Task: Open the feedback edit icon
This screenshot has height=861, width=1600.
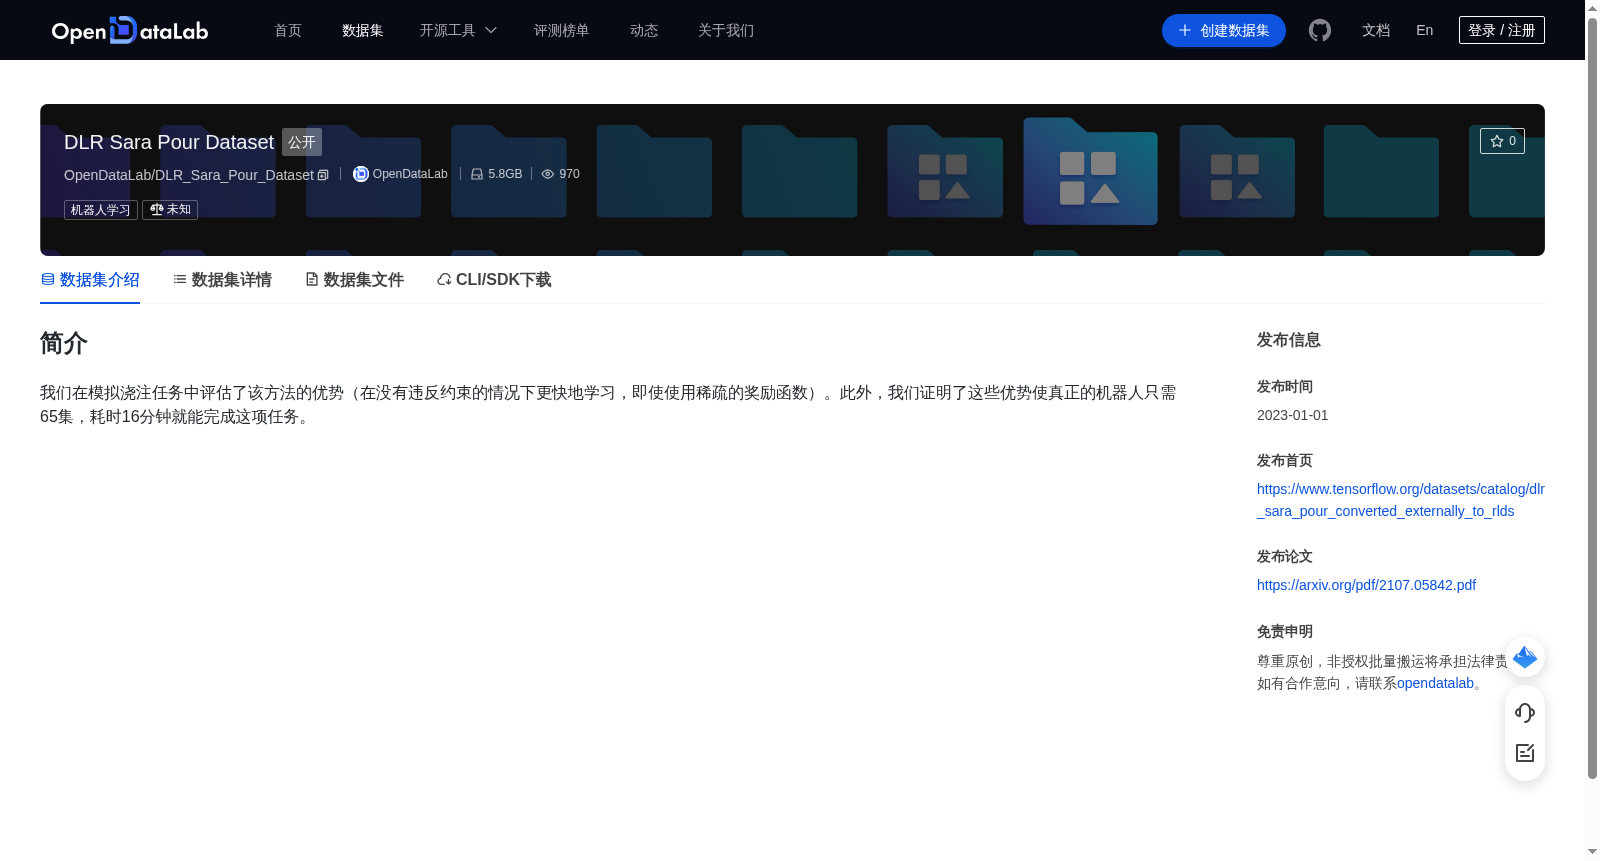Action: coord(1525,753)
